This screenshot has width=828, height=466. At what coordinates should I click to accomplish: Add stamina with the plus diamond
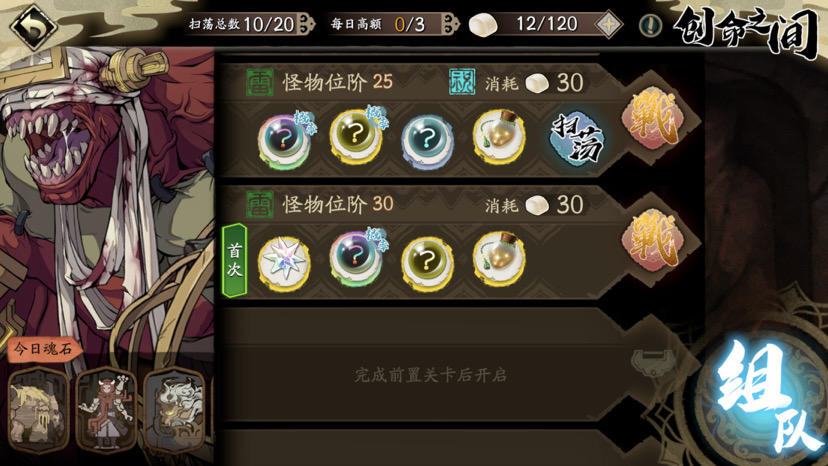[x=609, y=25]
